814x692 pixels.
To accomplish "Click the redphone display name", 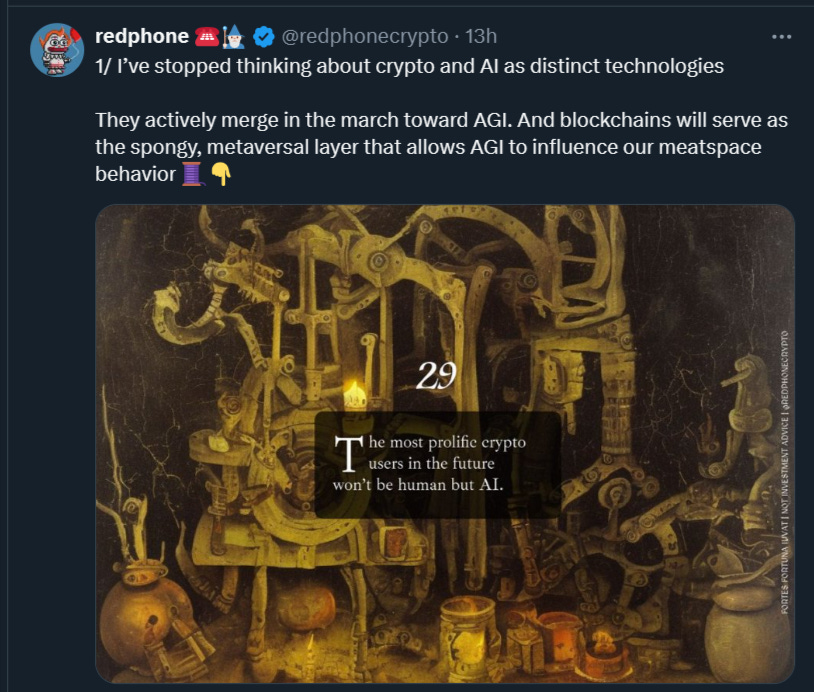I will coord(142,36).
